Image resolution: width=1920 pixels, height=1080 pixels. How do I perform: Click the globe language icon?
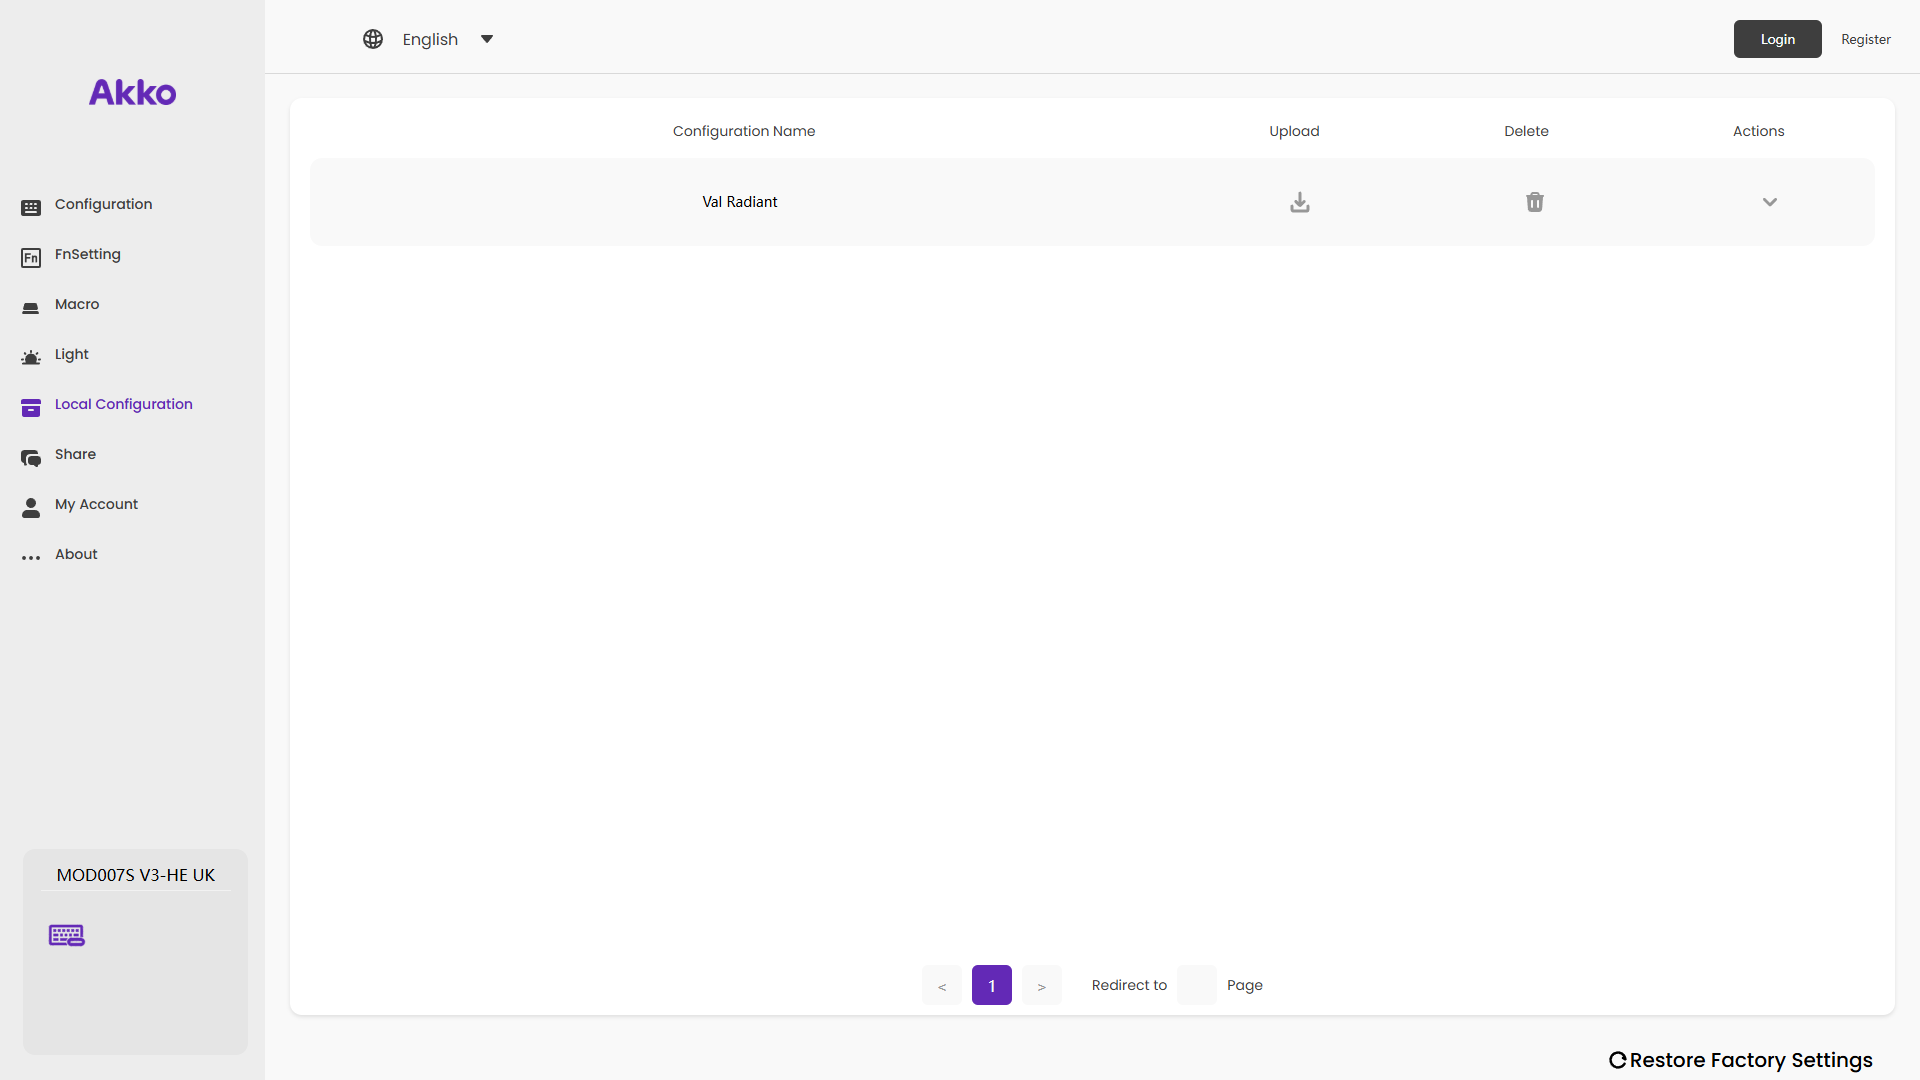pyautogui.click(x=373, y=39)
